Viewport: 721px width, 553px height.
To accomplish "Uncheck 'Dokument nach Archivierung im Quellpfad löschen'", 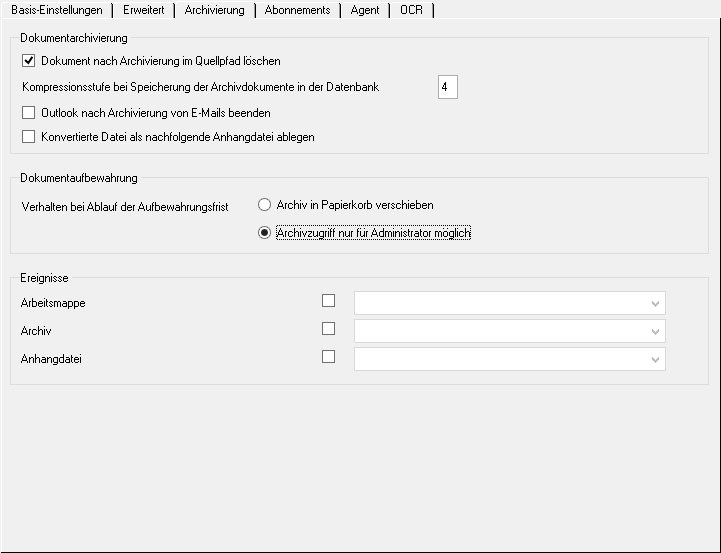I will click(28, 62).
